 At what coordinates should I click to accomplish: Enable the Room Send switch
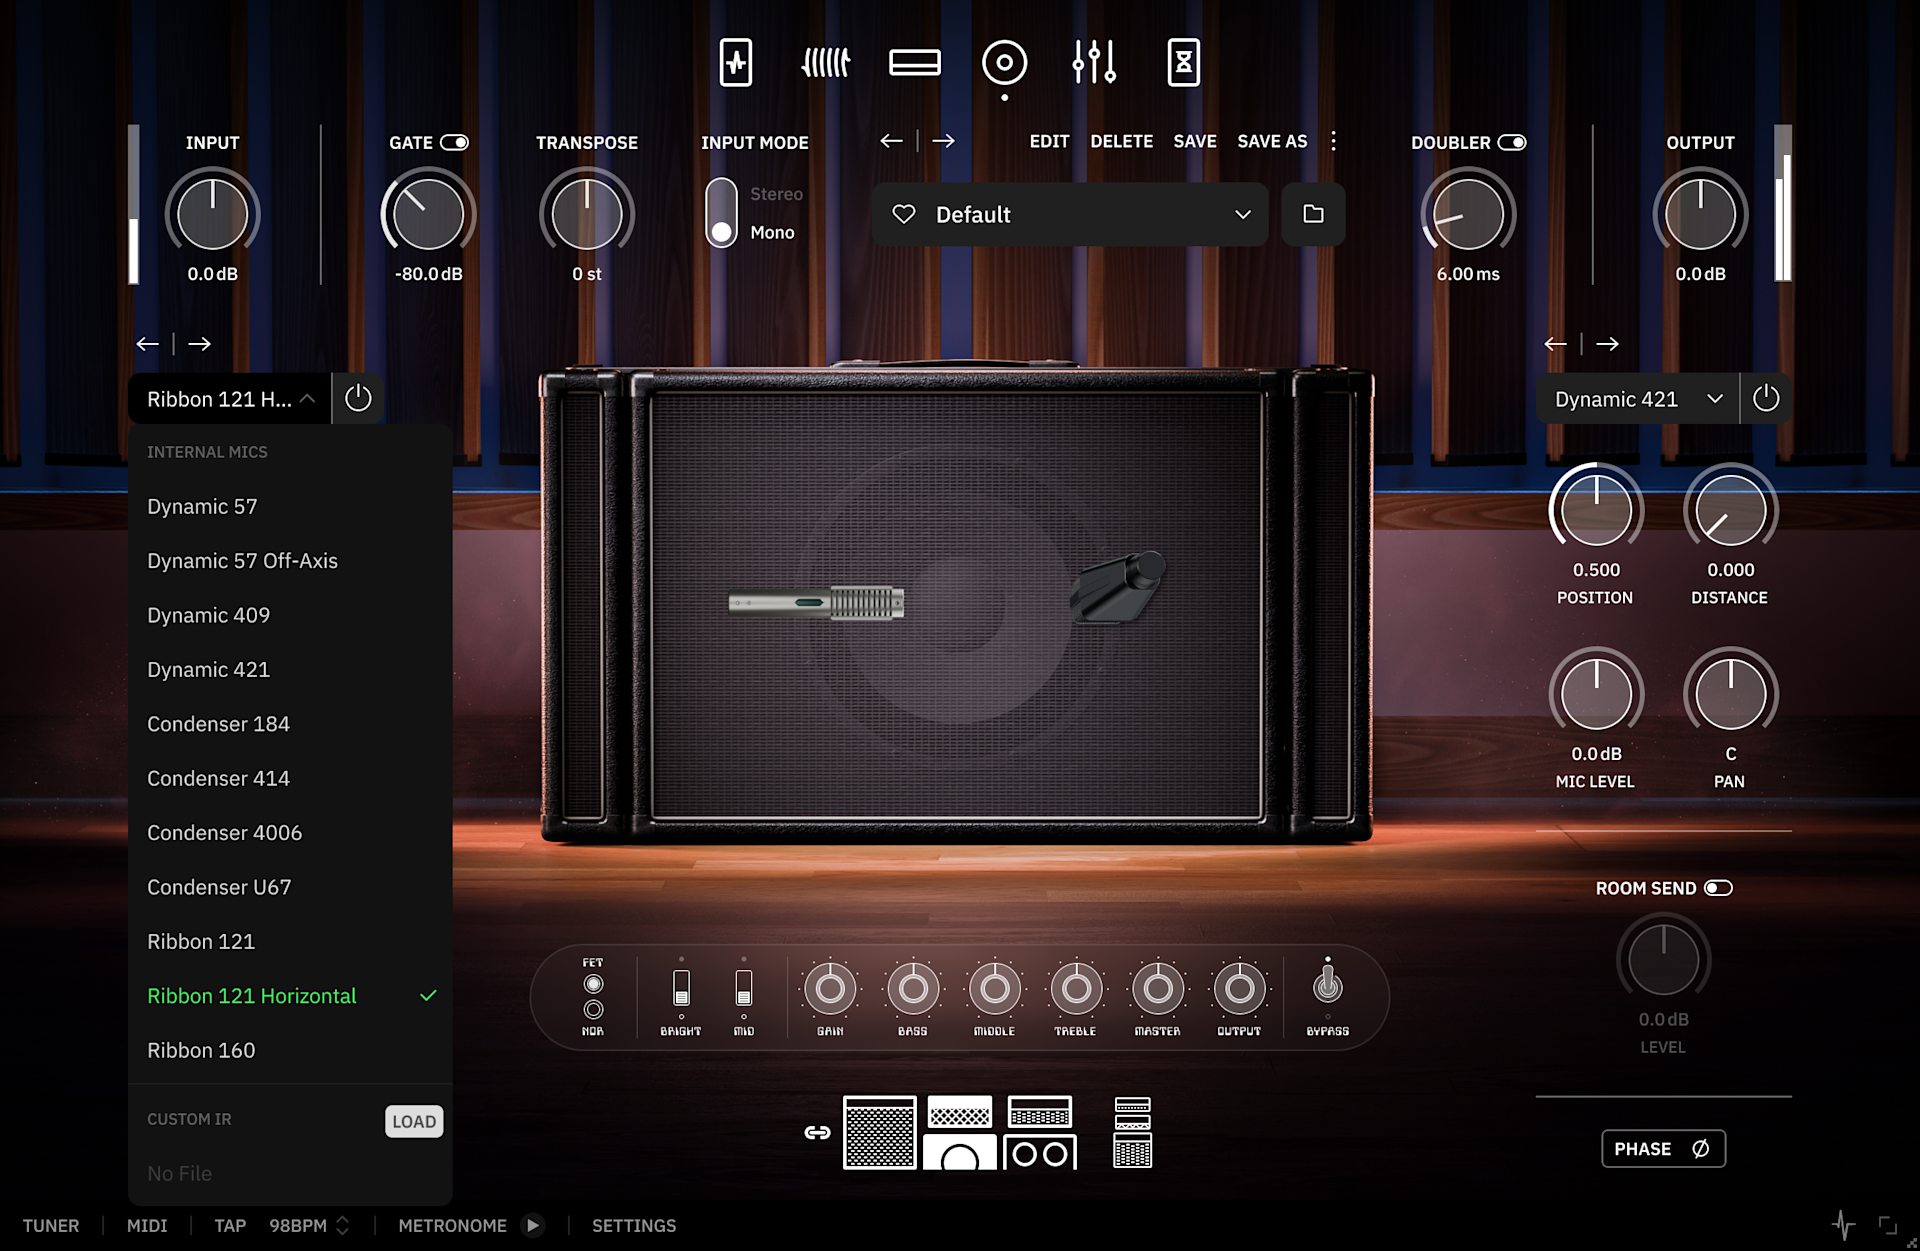[1718, 888]
